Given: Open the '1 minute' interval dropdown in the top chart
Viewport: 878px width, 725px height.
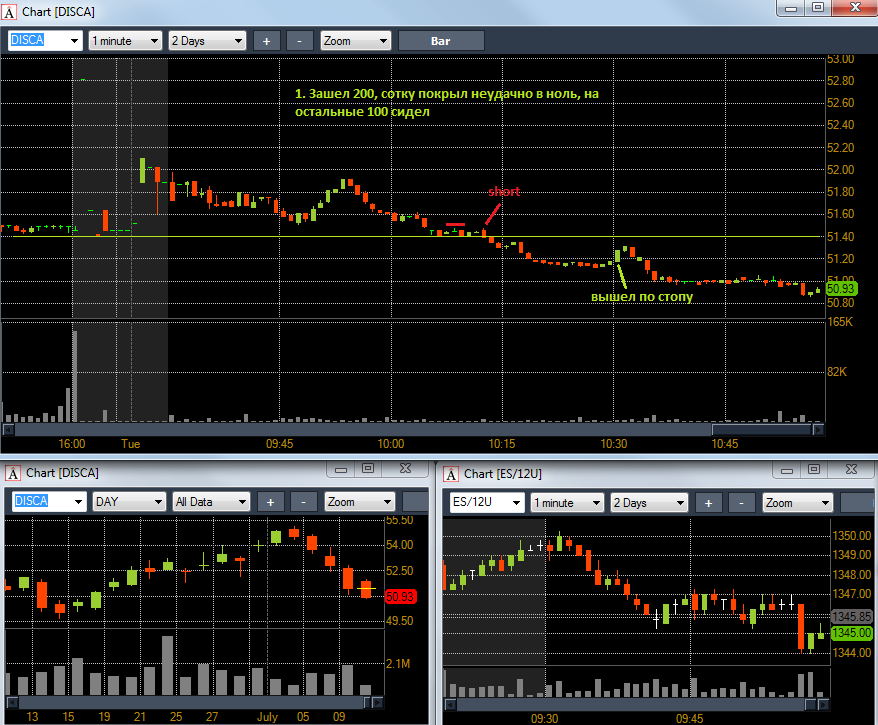Looking at the screenshot, I should tap(125, 41).
